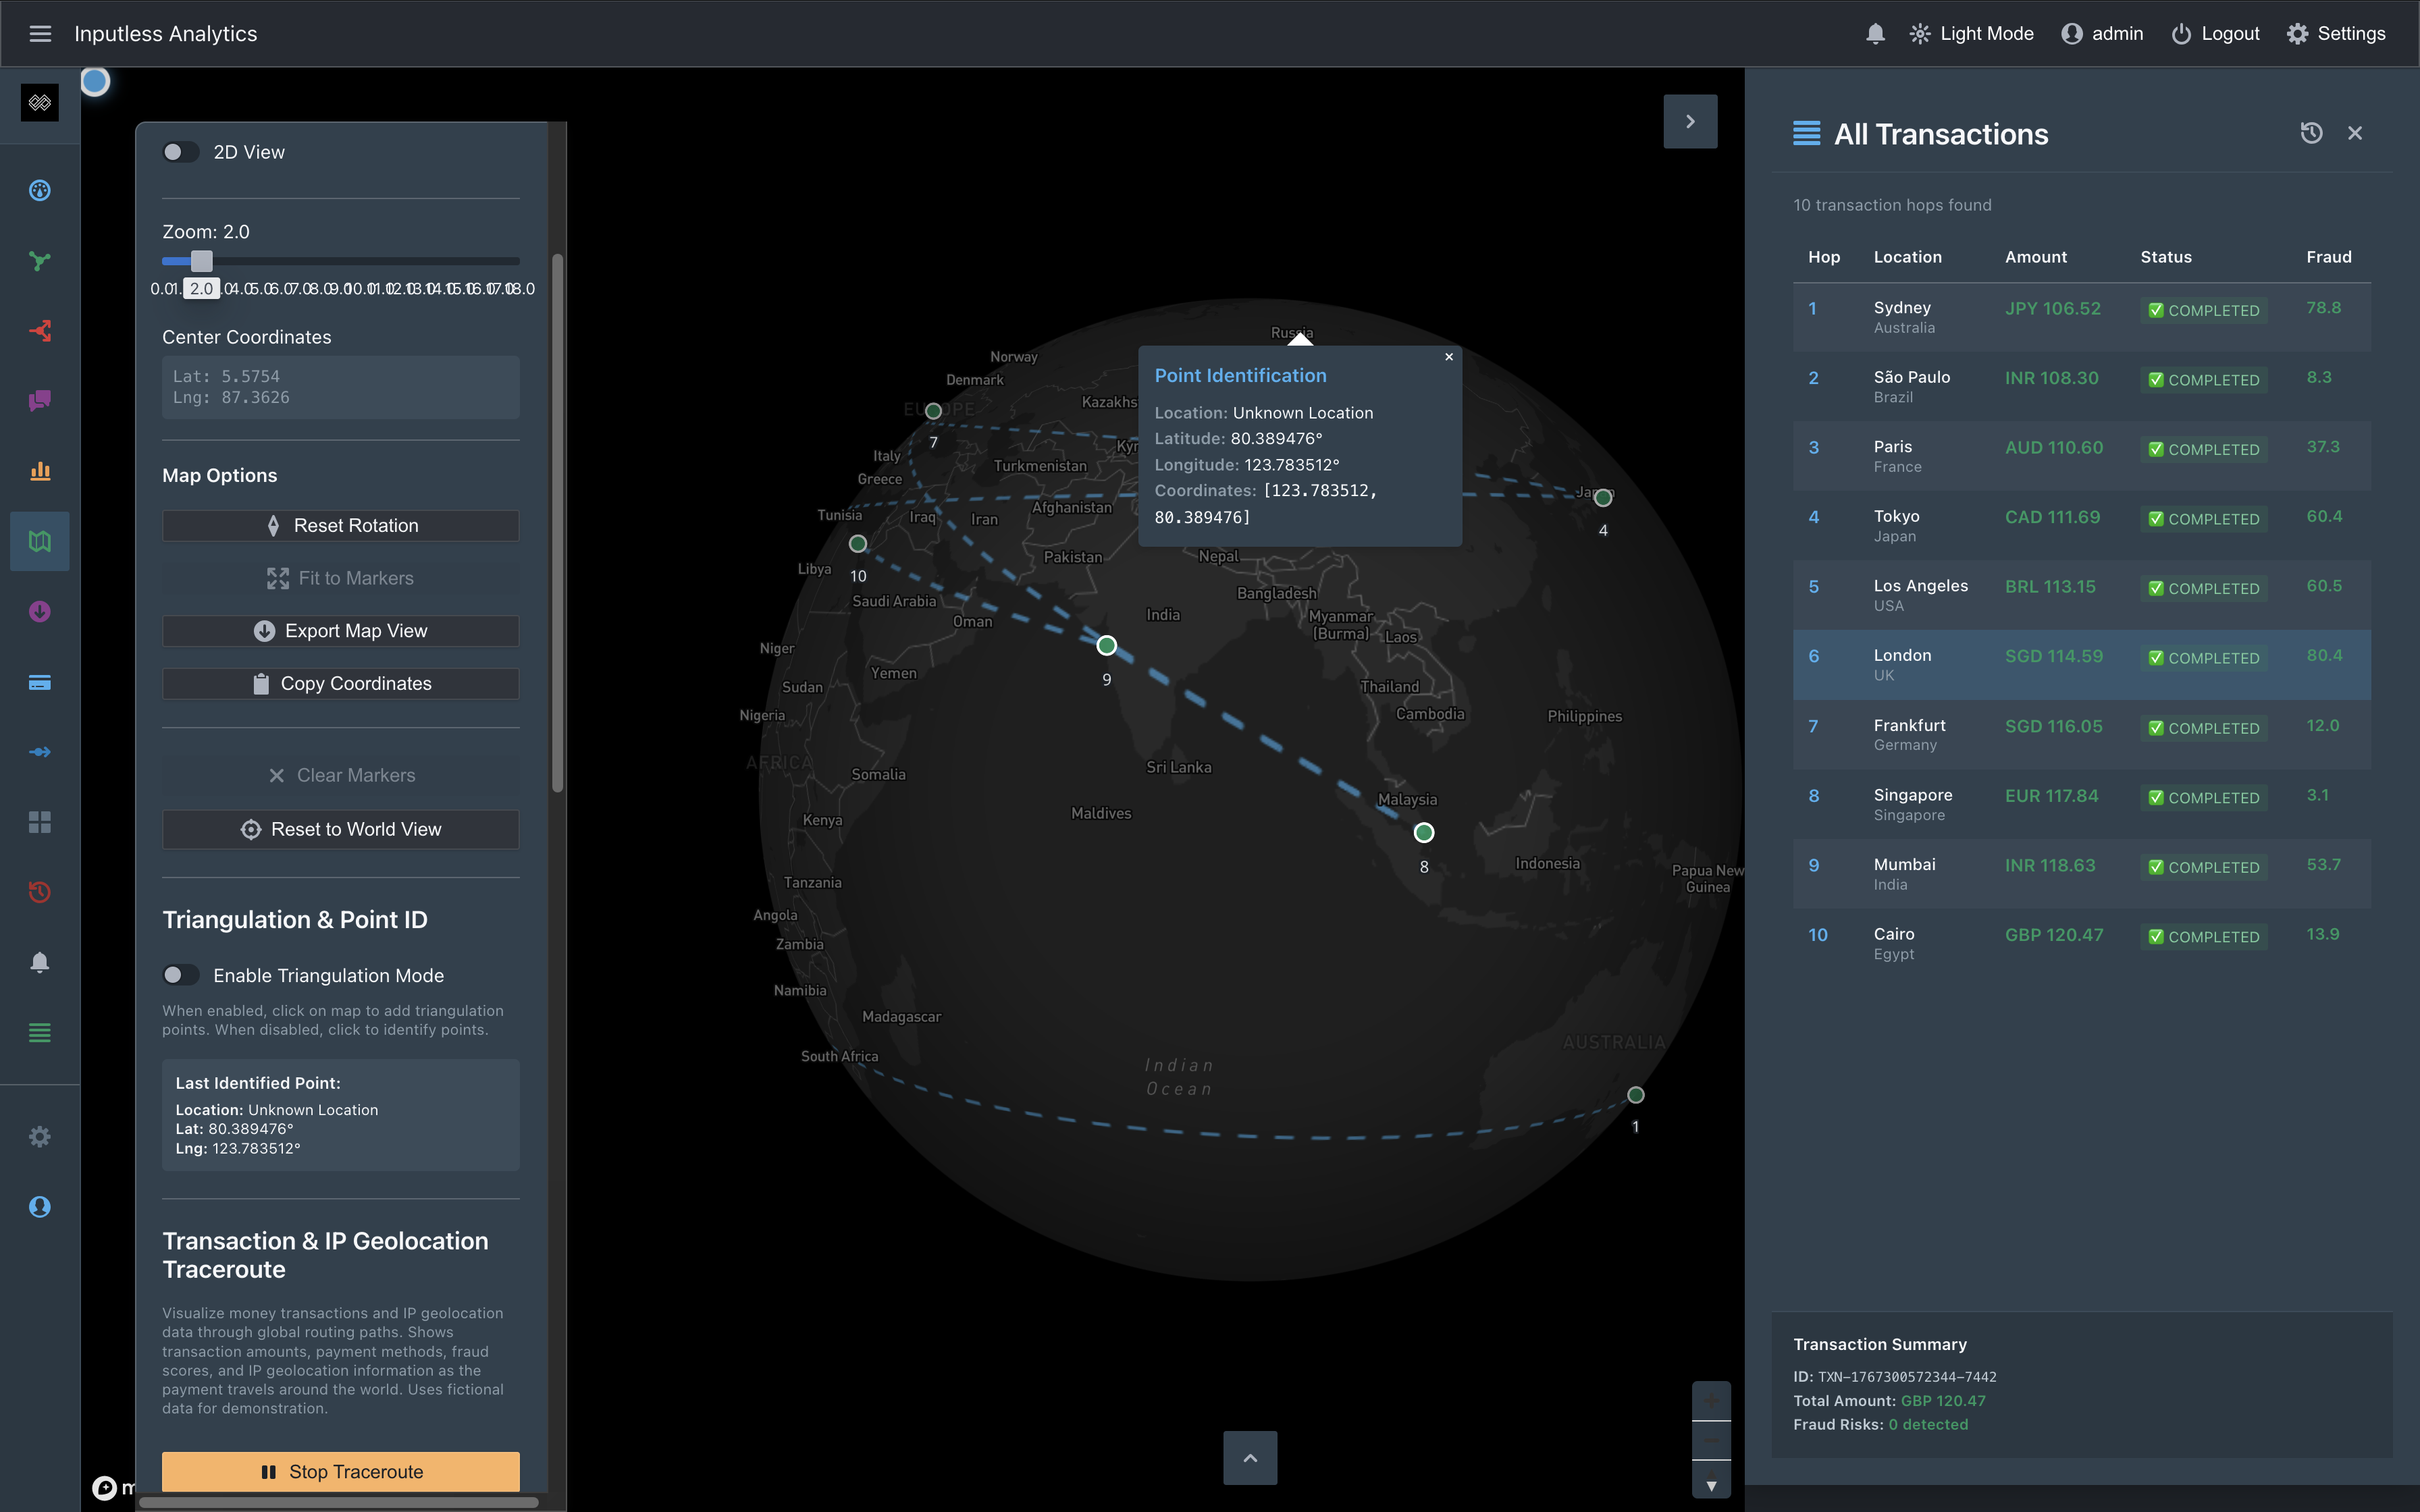
Task: Enable Triangulation Mode
Action: coord(181,975)
